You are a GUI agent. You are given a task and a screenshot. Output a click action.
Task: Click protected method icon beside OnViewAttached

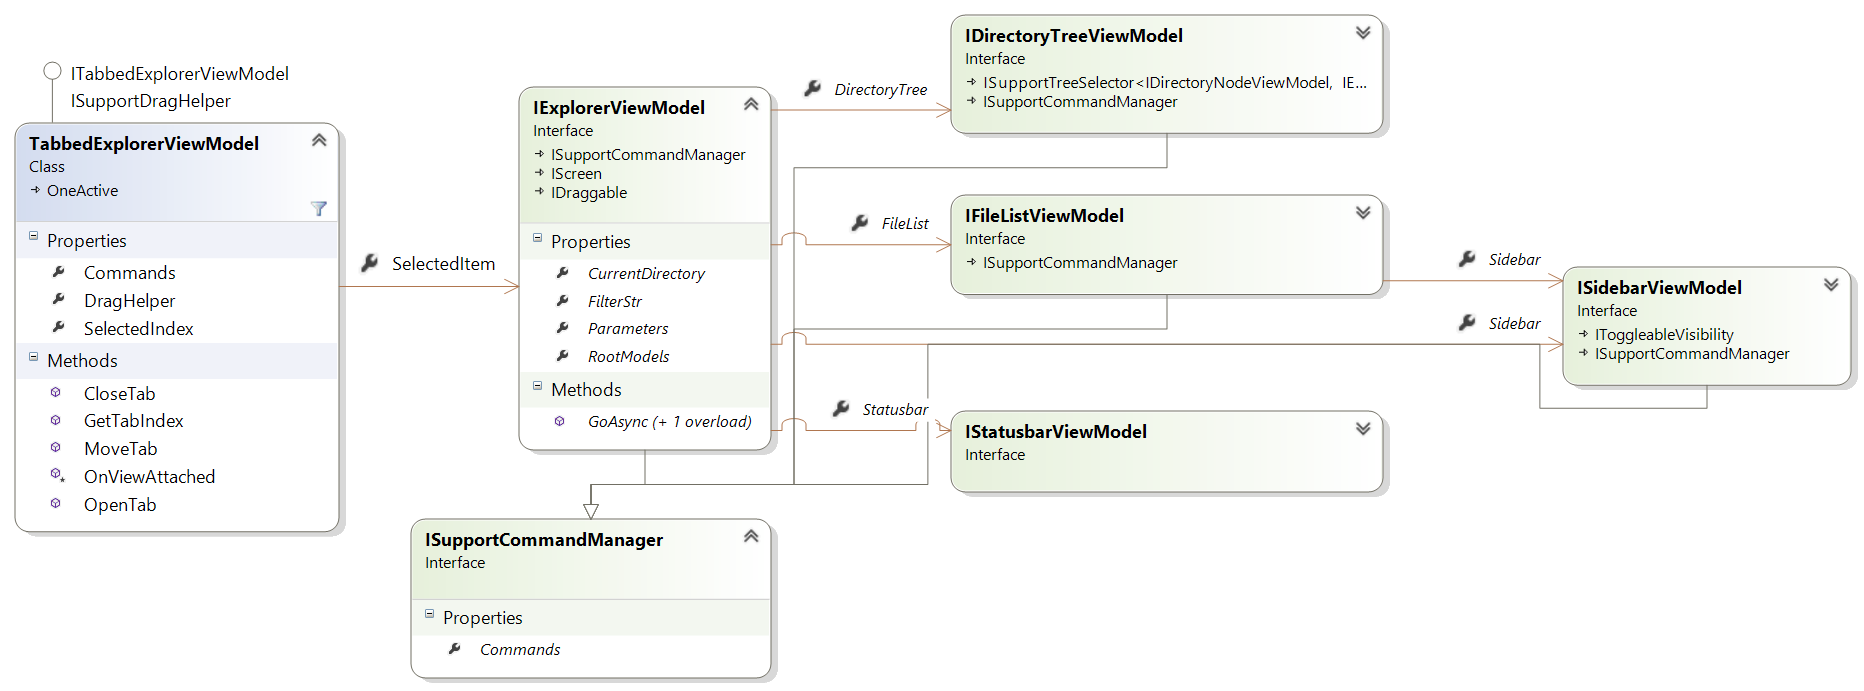click(57, 475)
